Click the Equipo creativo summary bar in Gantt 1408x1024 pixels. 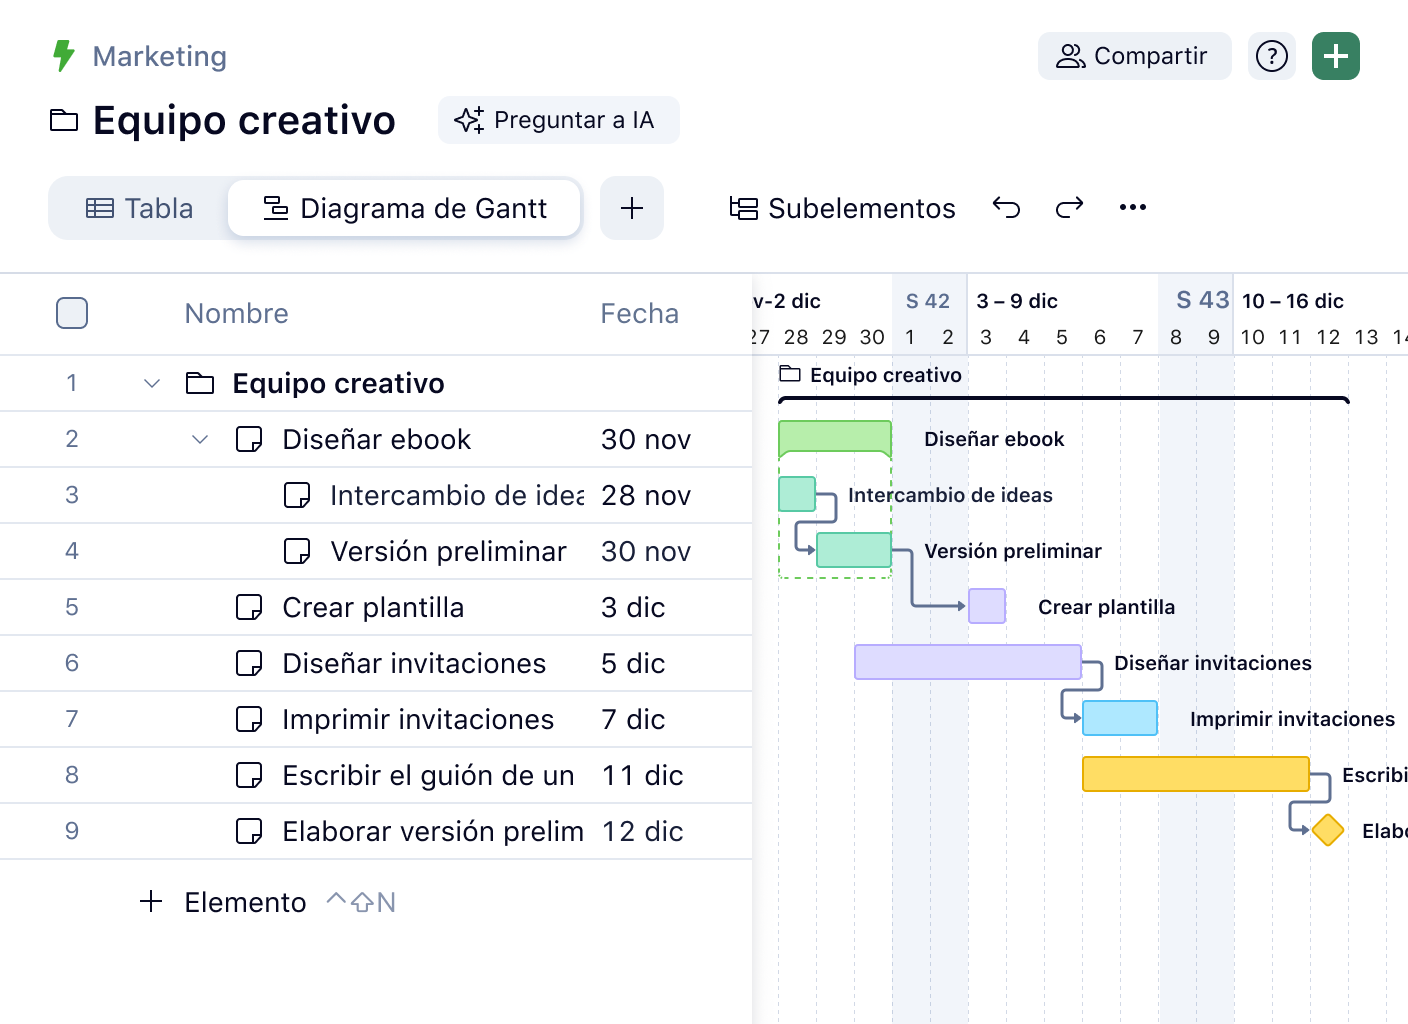click(1064, 400)
